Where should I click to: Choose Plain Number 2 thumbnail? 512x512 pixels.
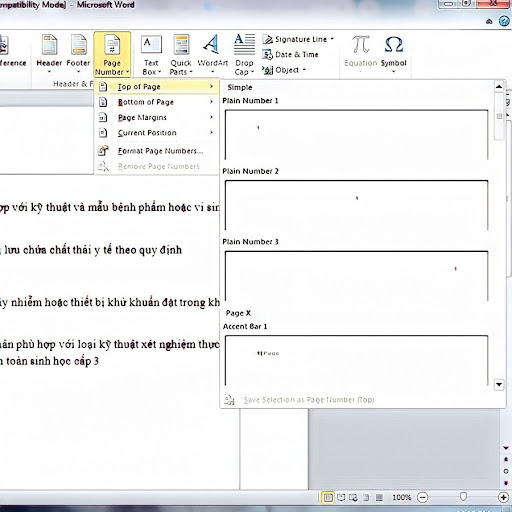[356, 205]
